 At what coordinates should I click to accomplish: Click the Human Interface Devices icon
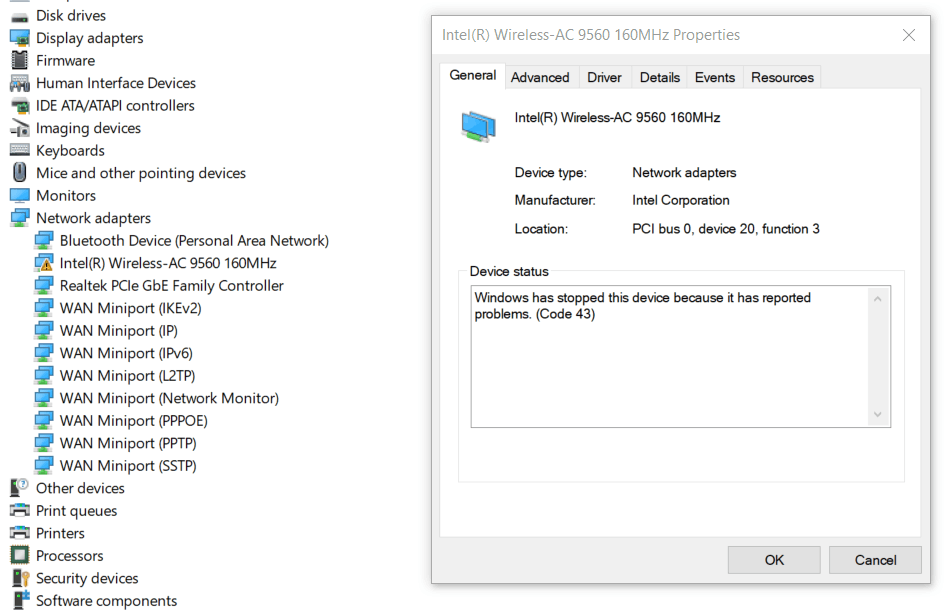coord(19,83)
